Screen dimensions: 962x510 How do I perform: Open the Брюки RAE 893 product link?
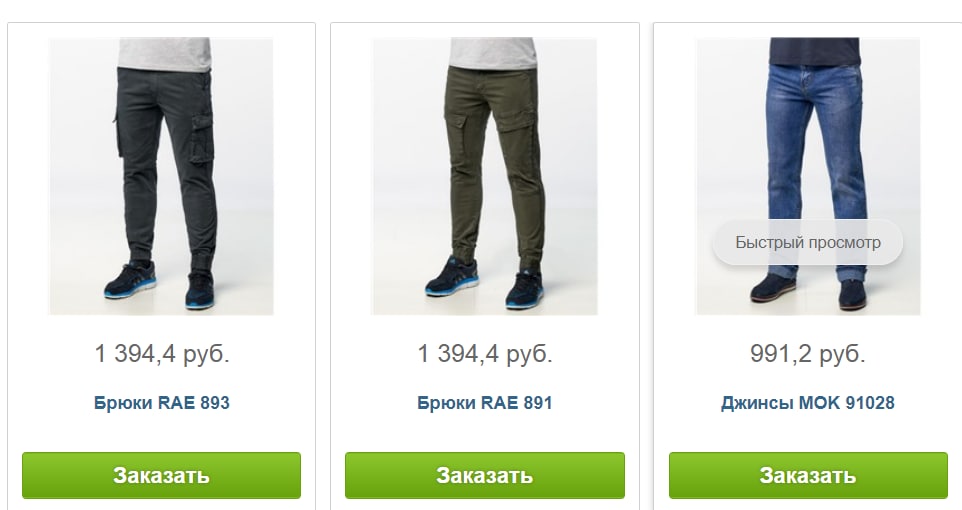161,403
